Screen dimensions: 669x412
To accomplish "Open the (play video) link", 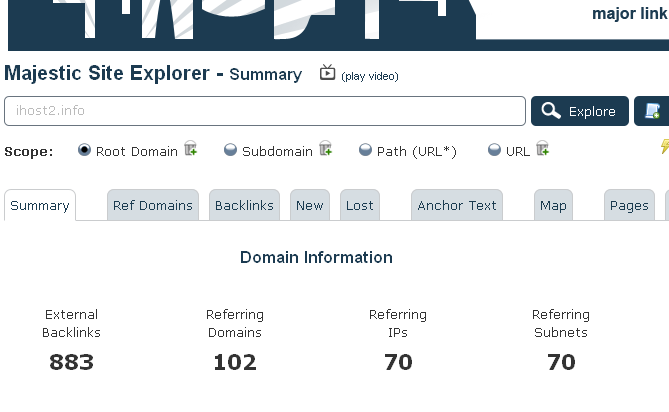I will coord(369,76).
